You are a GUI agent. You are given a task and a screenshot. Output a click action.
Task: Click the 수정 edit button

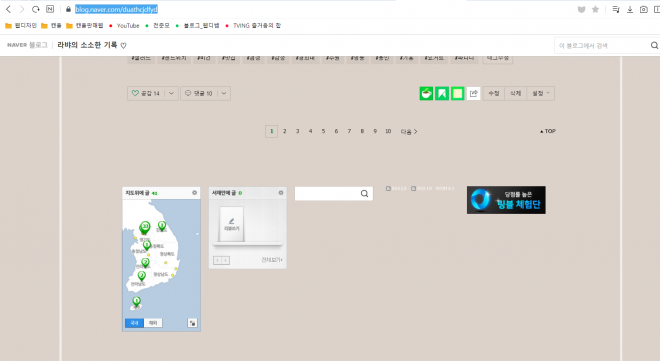494,93
